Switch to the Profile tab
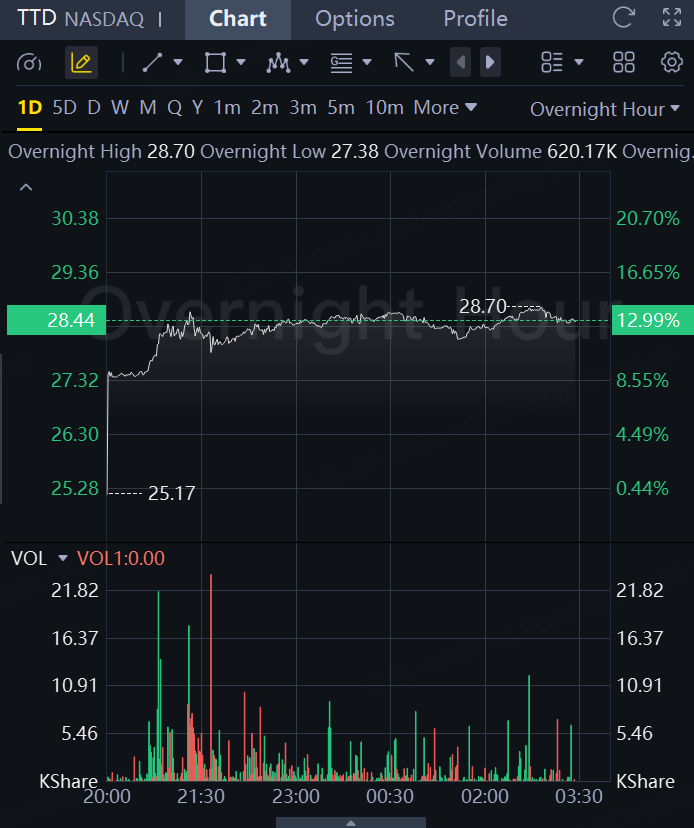Screen dimensions: 694x828 tap(475, 20)
